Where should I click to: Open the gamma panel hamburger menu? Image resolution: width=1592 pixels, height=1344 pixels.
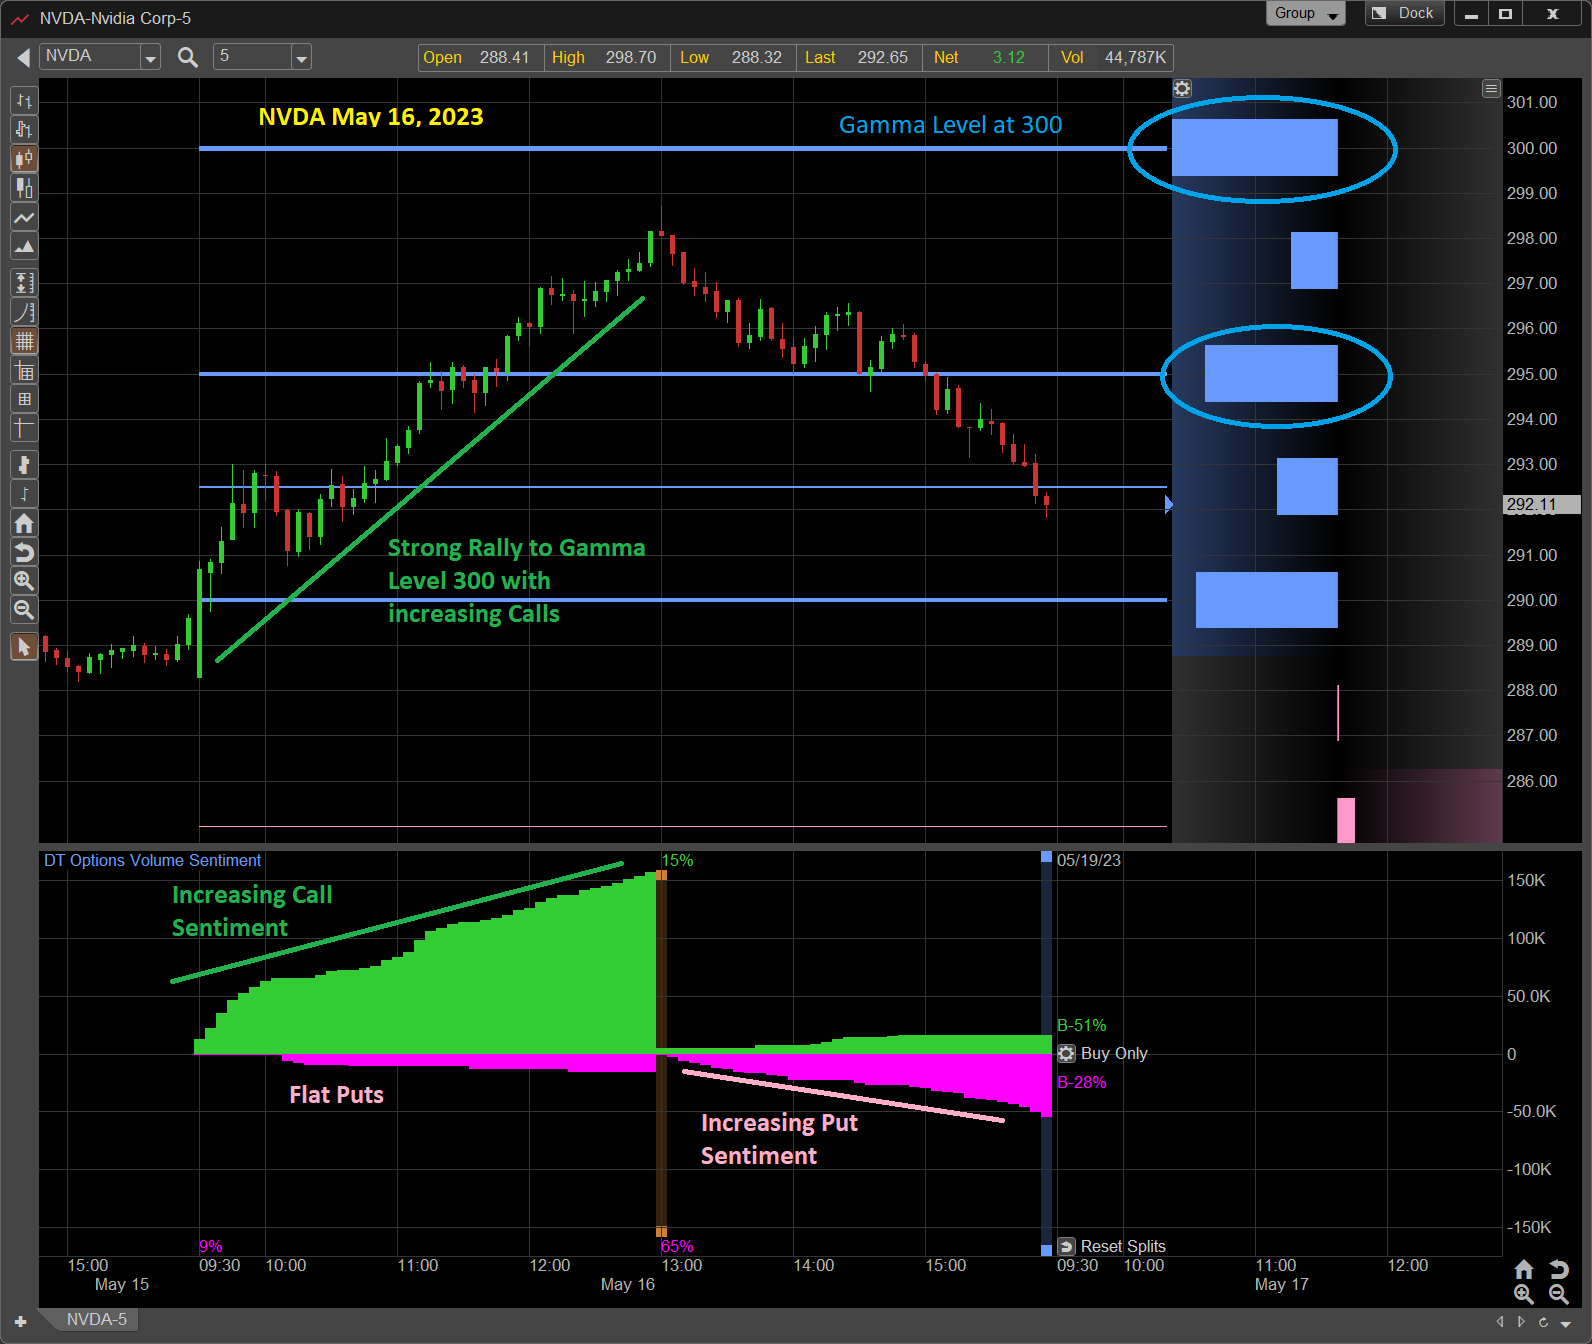tap(1491, 88)
